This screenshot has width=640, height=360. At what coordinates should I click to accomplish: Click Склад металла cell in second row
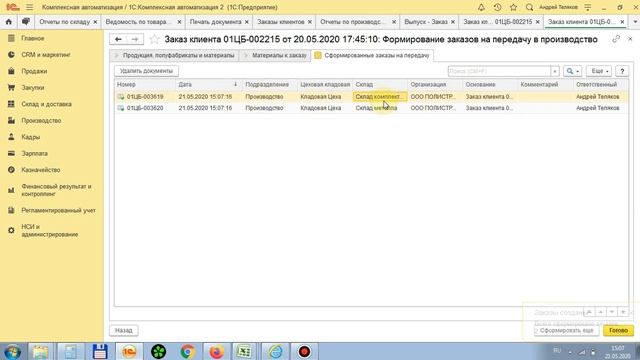pyautogui.click(x=380, y=108)
